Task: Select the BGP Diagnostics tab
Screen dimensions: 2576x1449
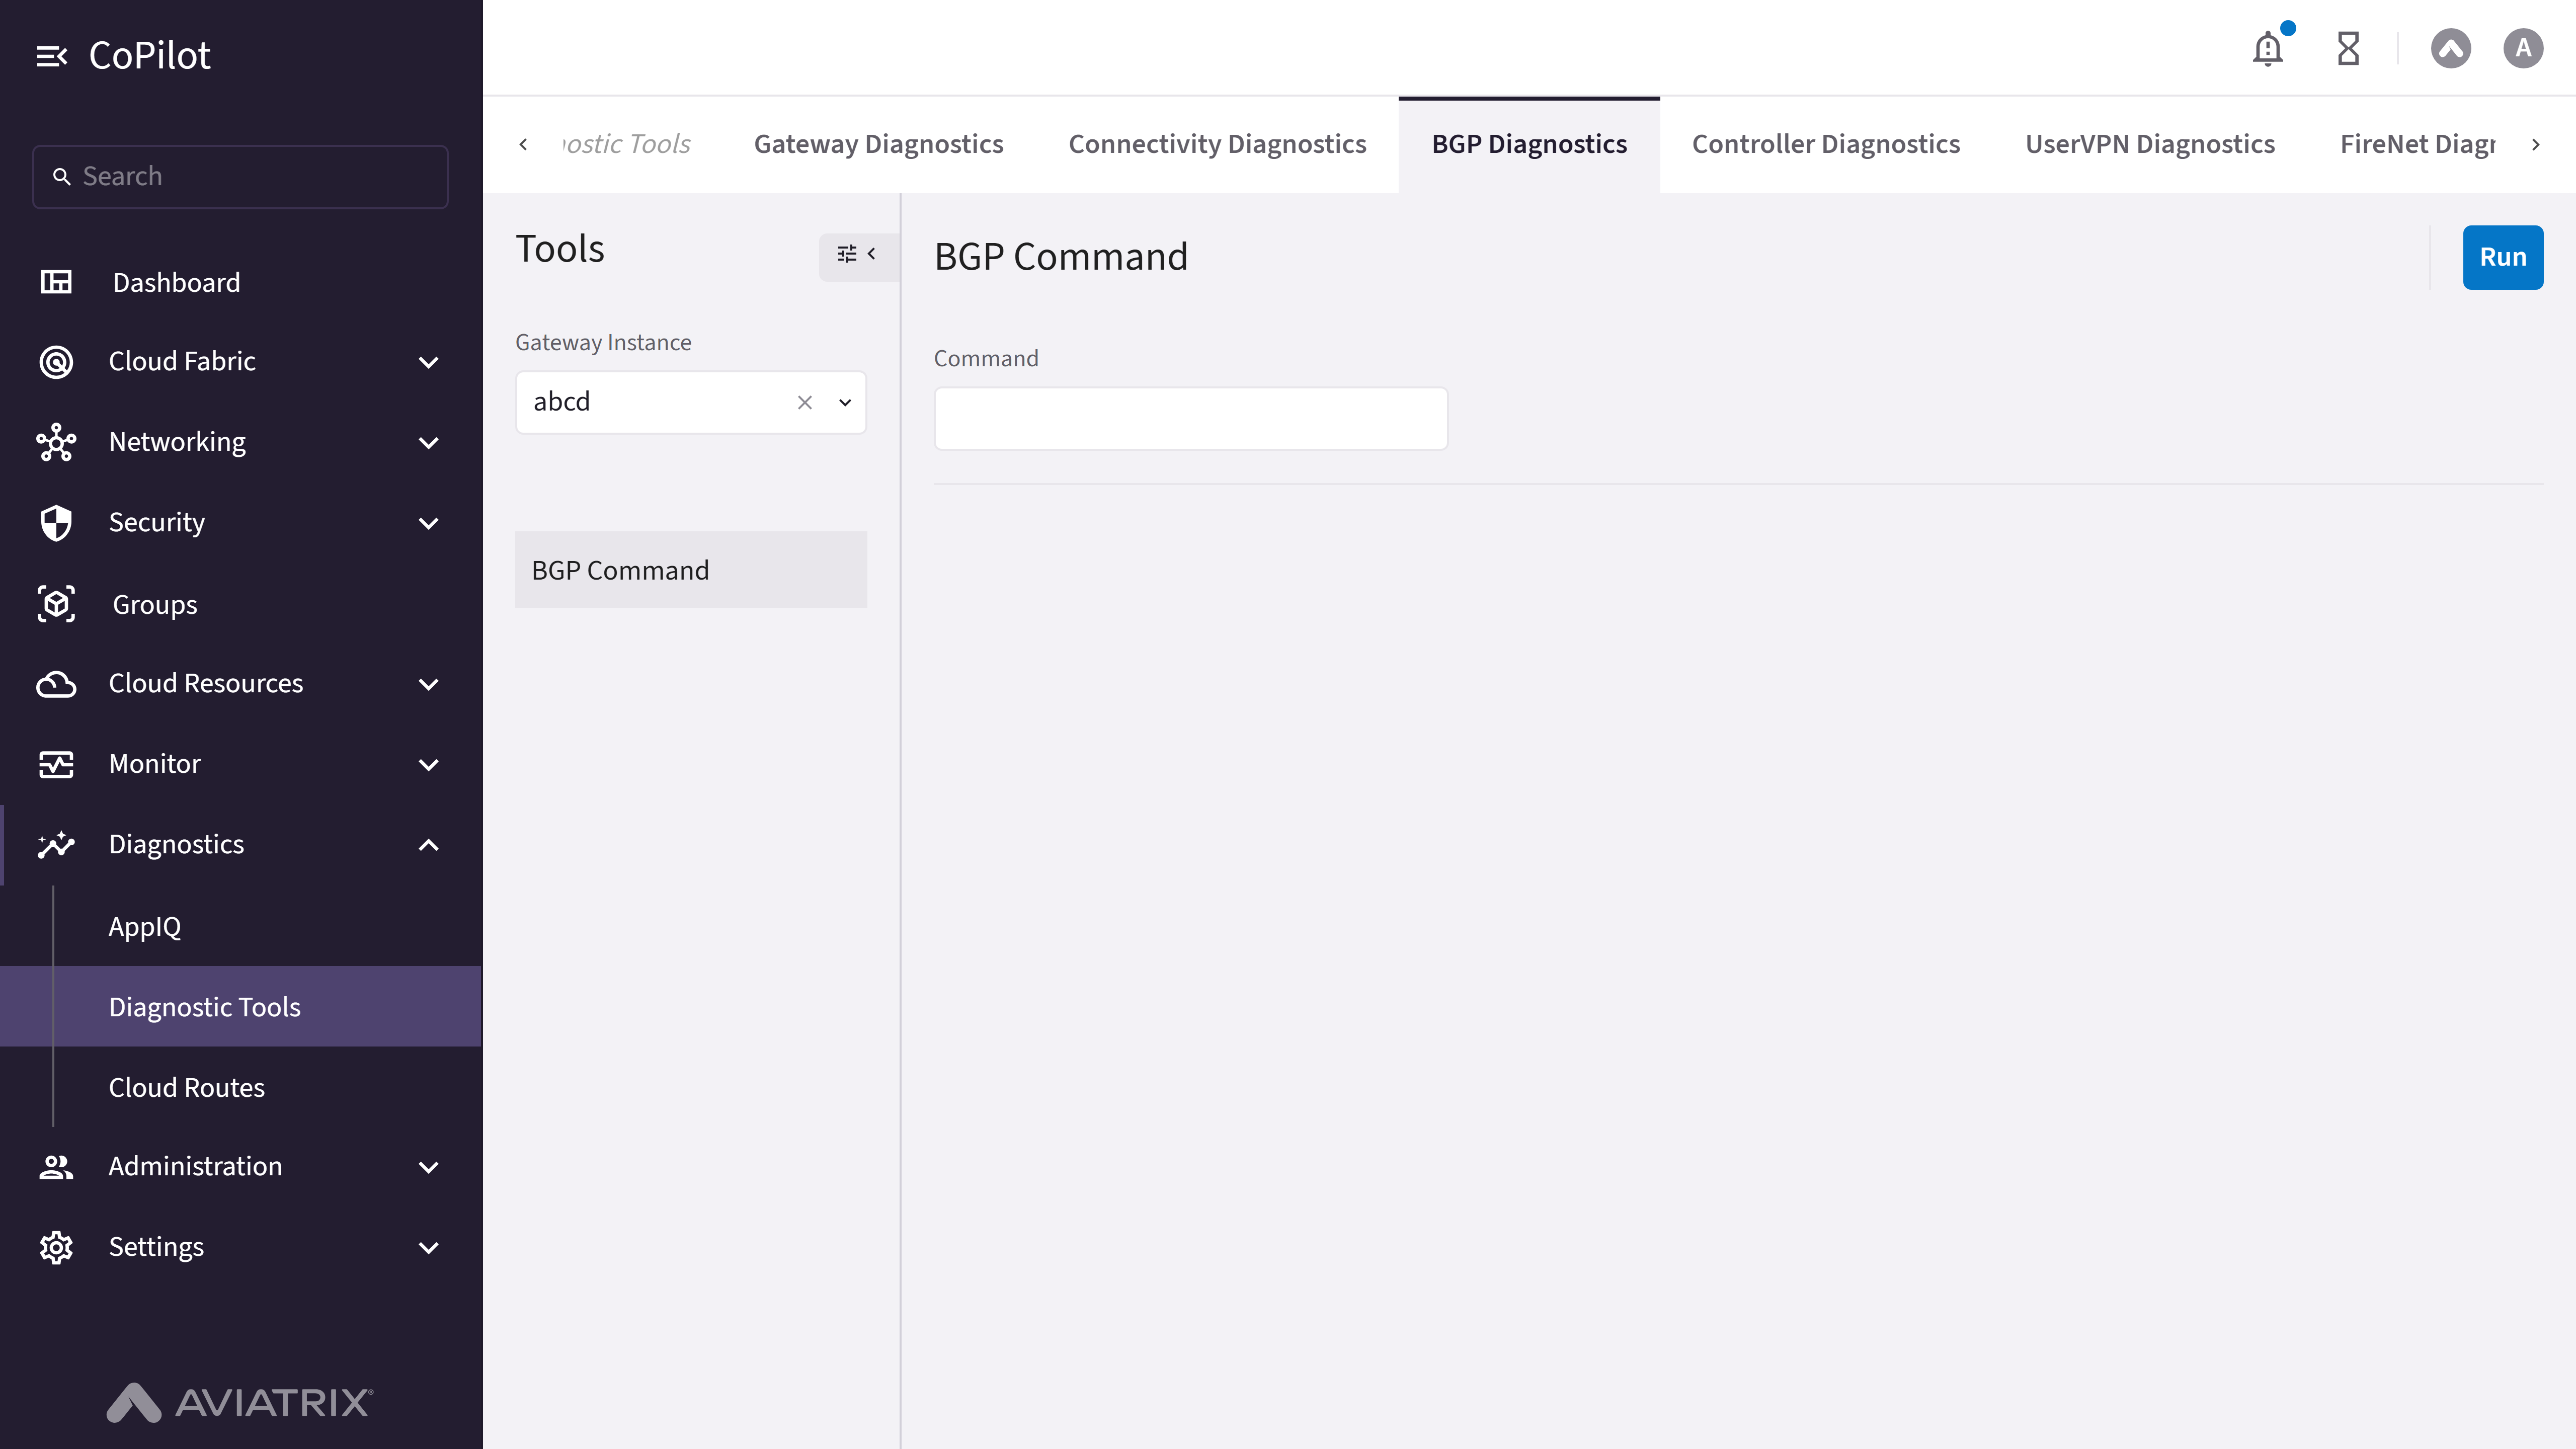Action: pos(1529,145)
